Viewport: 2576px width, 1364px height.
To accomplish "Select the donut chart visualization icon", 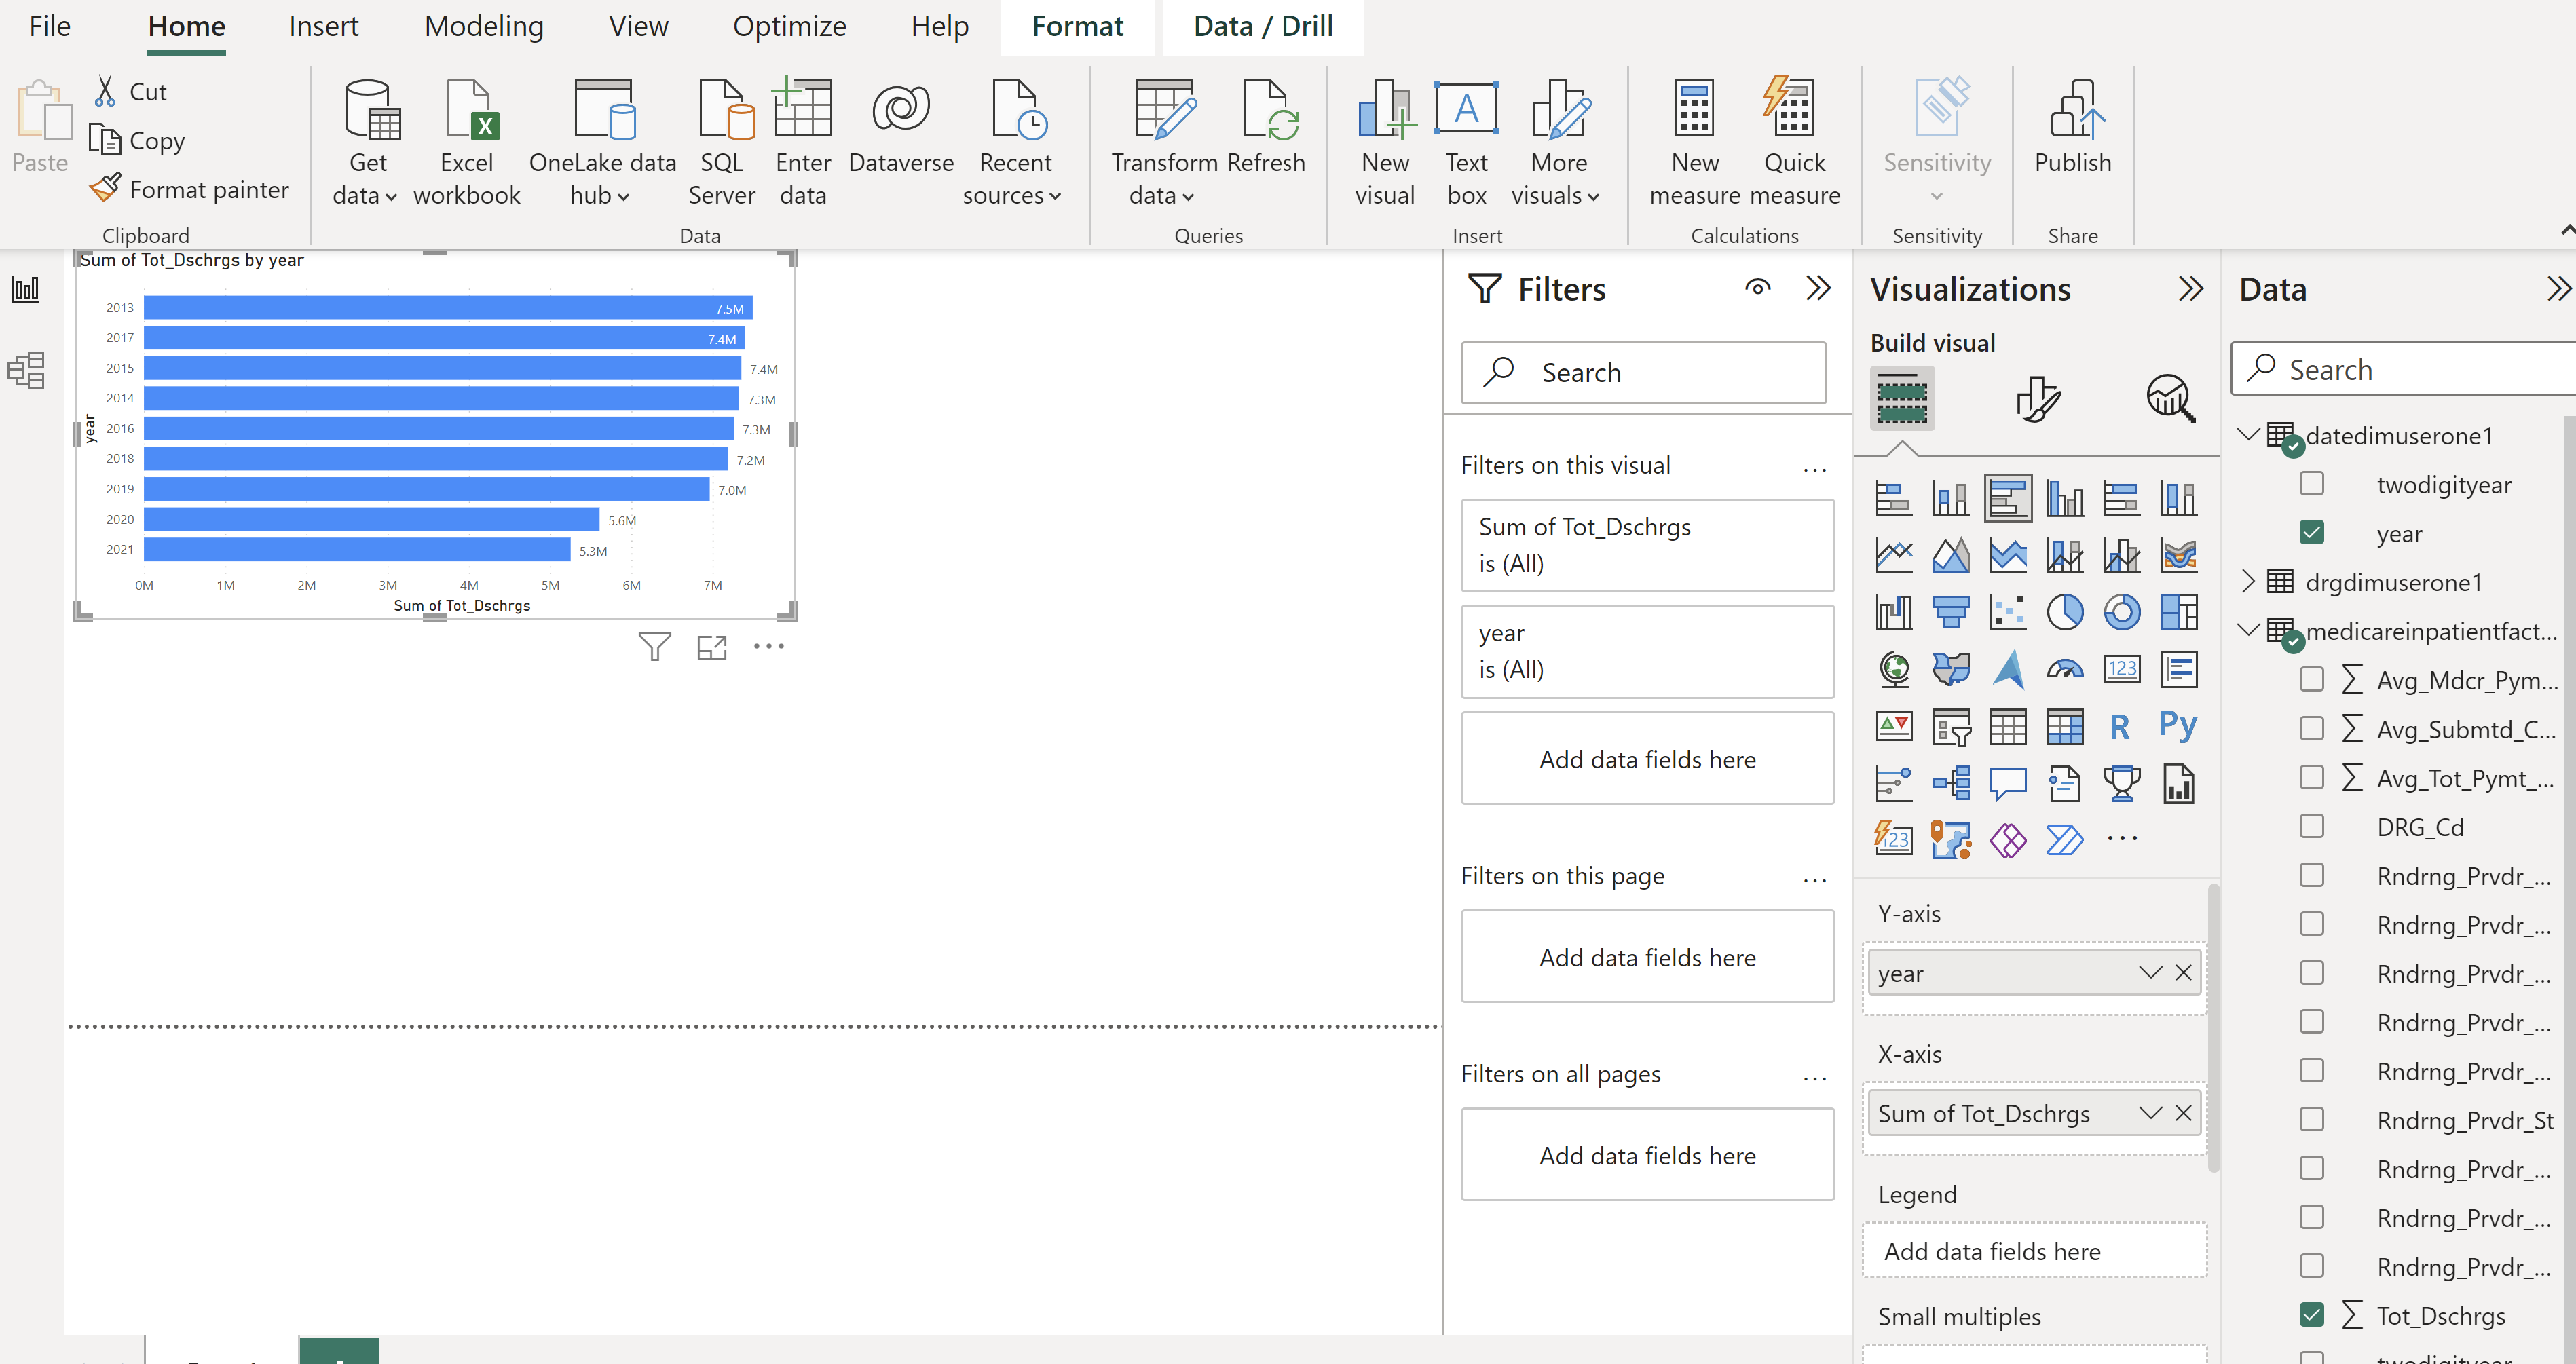I will click(2121, 612).
